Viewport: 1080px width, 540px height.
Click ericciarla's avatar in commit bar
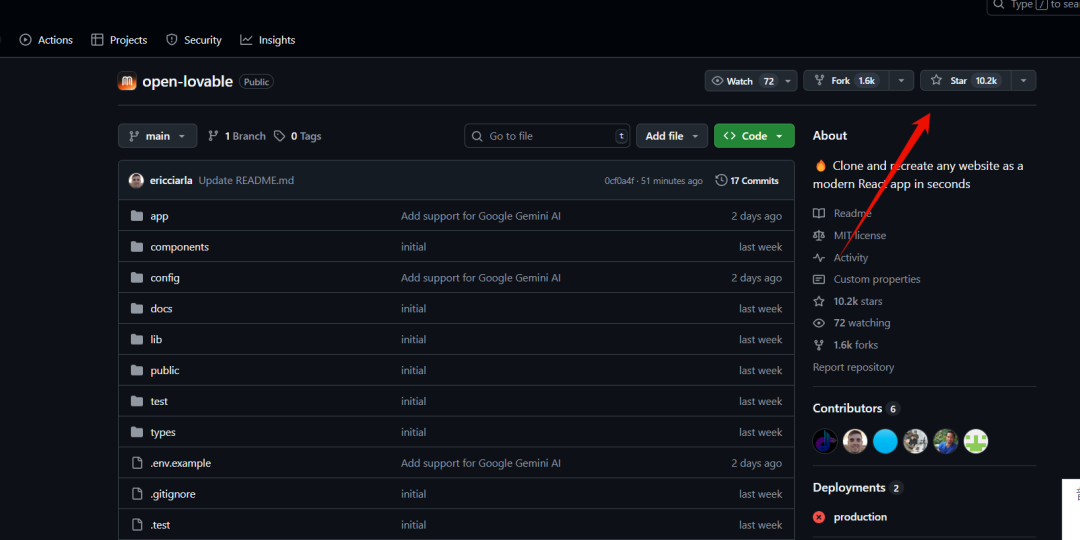click(136, 180)
